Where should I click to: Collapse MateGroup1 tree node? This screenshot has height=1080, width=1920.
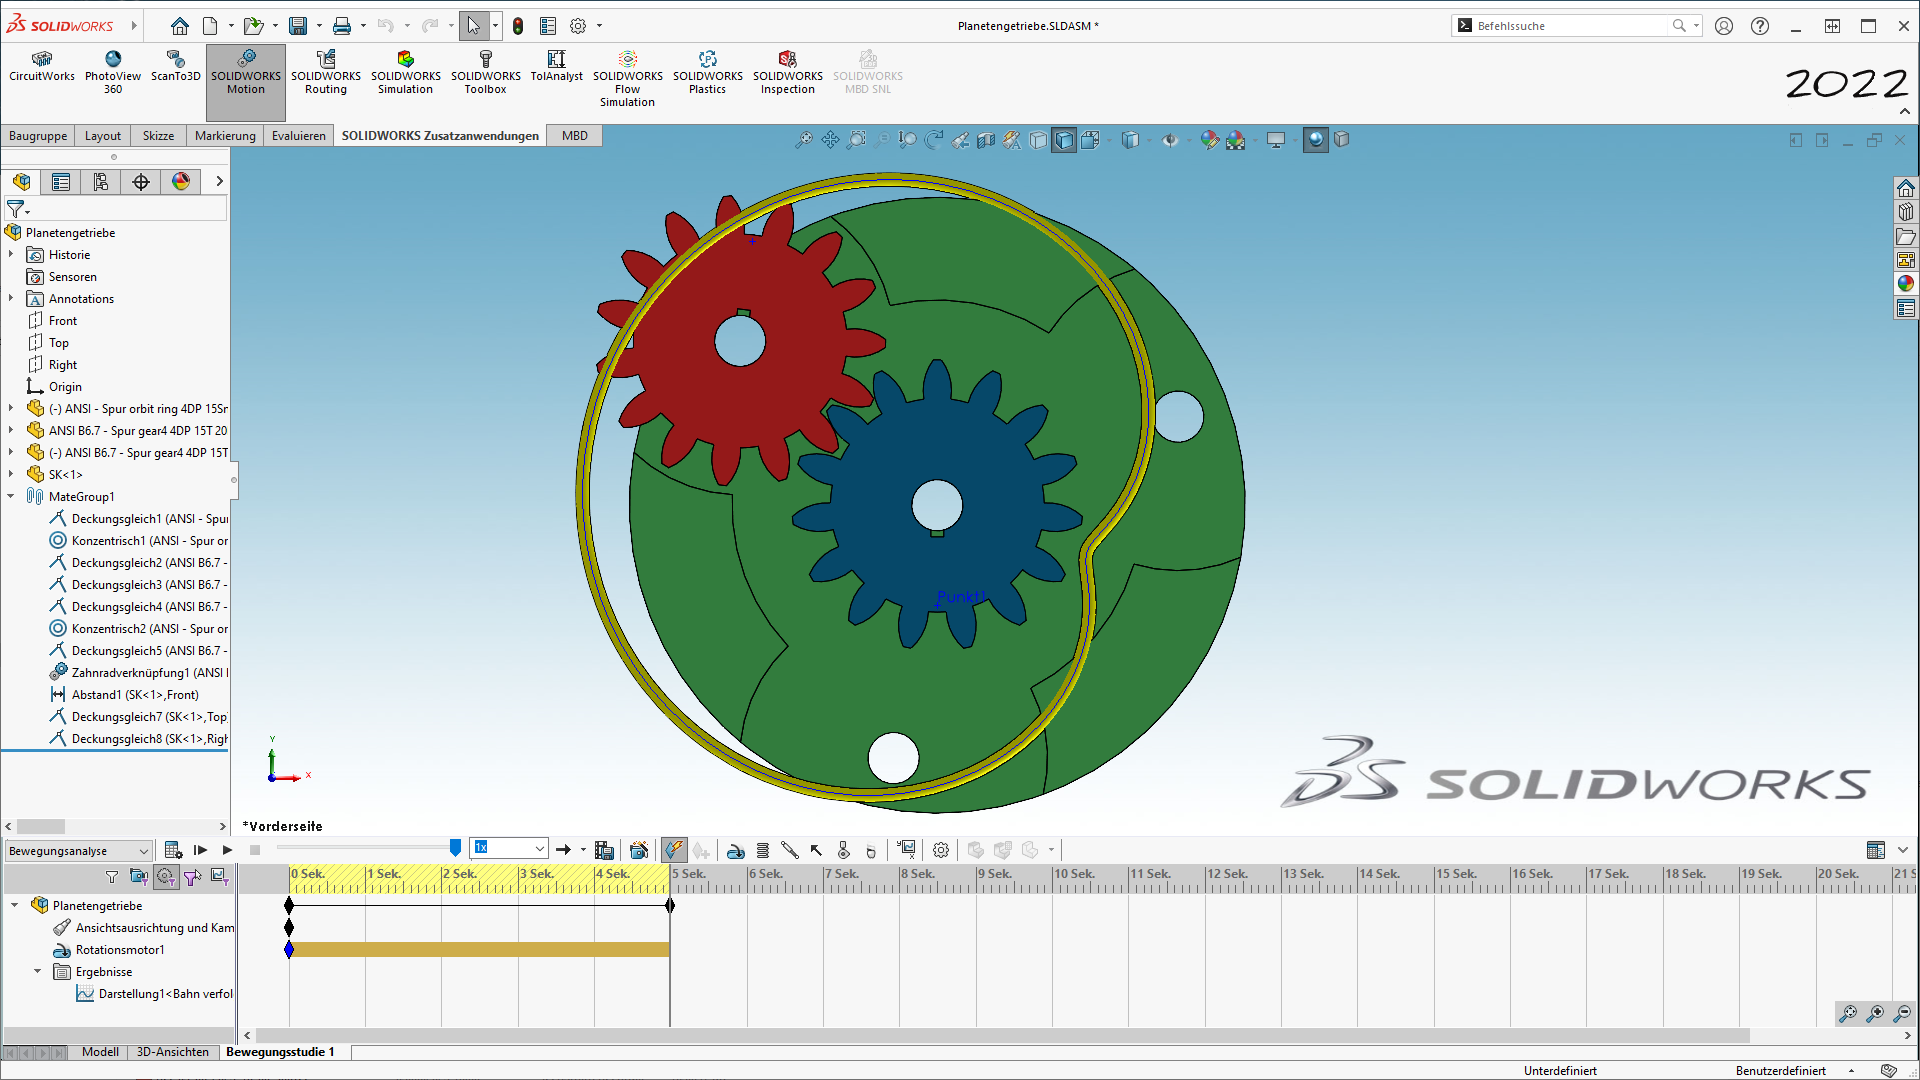click(x=11, y=497)
